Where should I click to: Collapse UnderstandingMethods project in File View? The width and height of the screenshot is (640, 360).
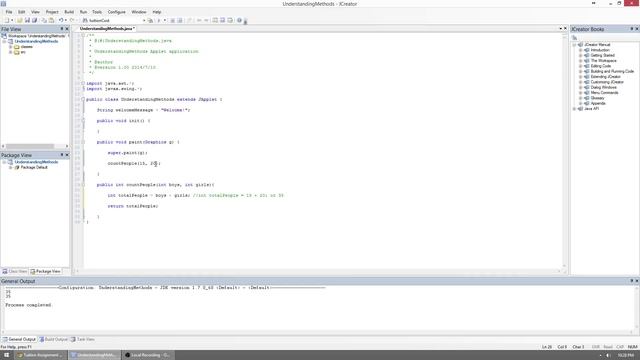tap(4, 42)
